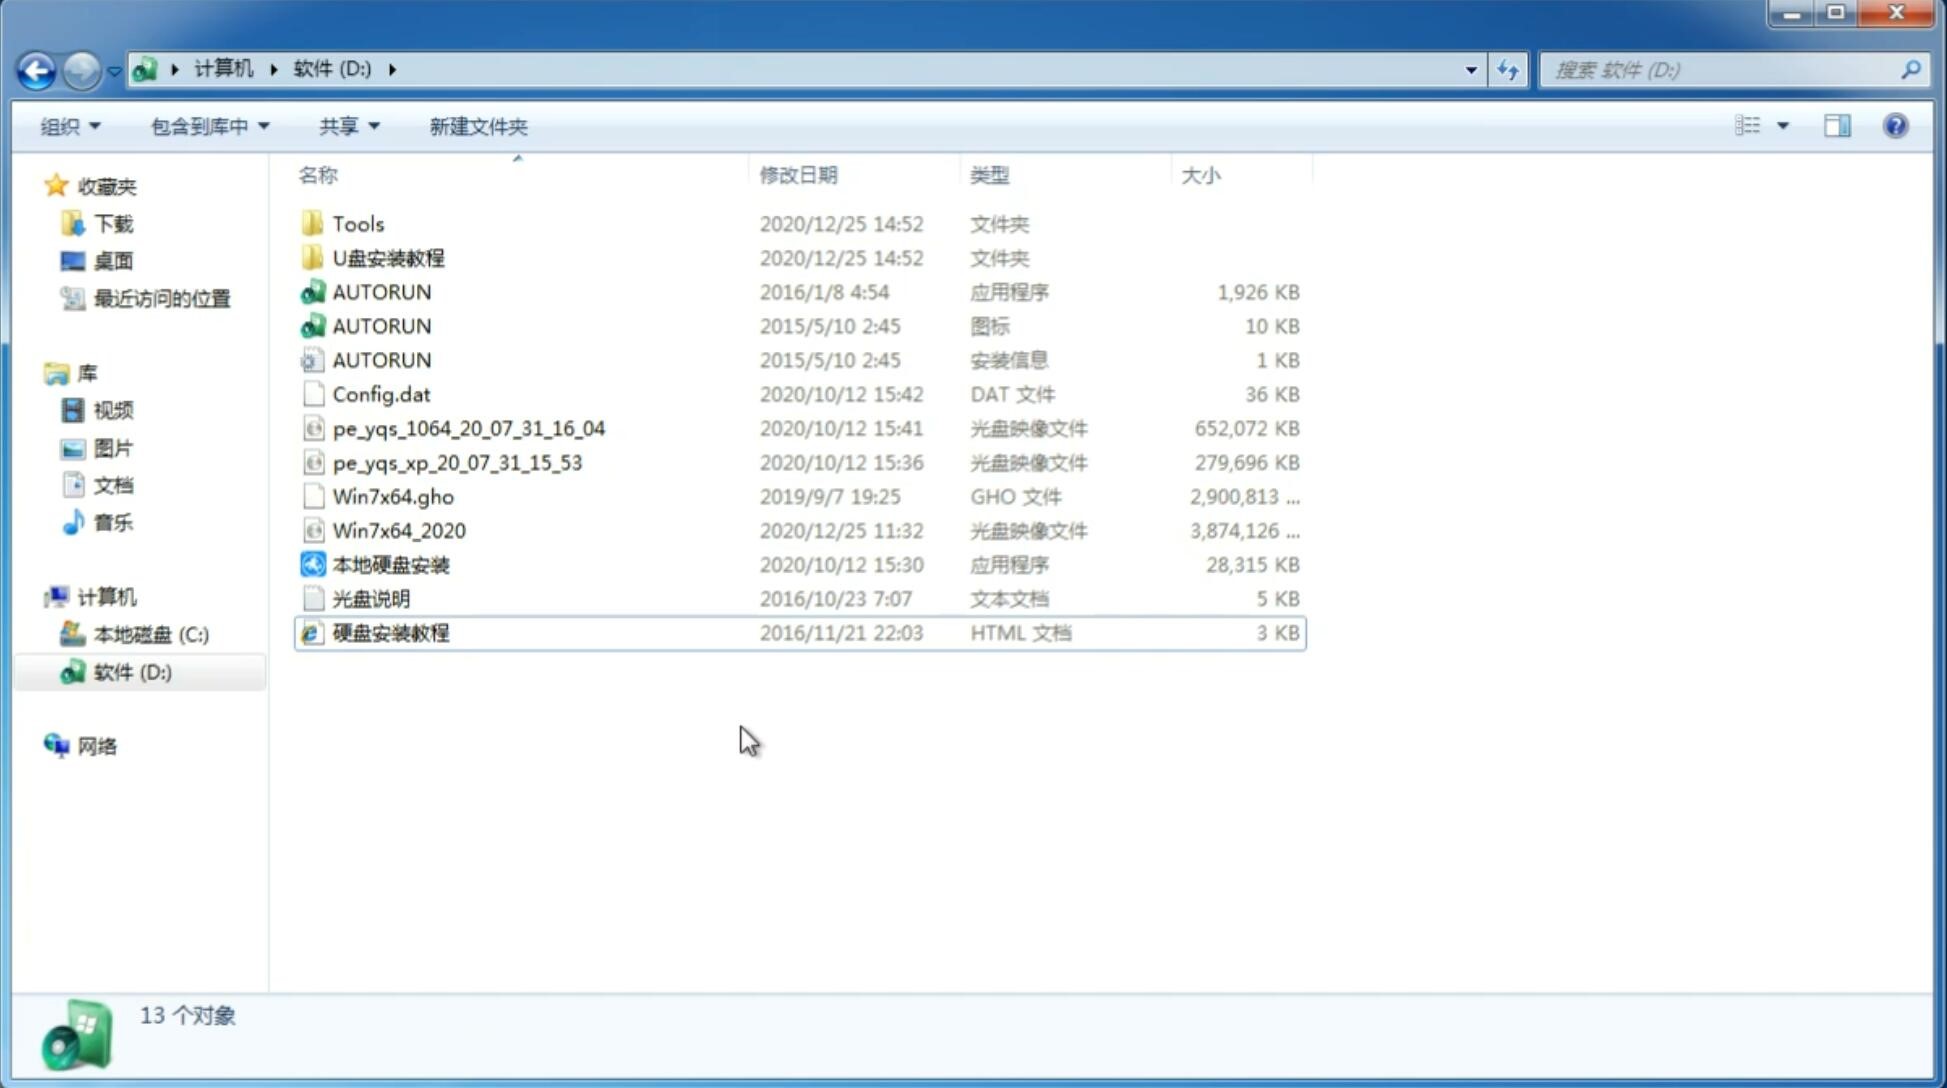
Task: Open the 本地硬盘安装 application
Action: pyautogui.click(x=390, y=564)
